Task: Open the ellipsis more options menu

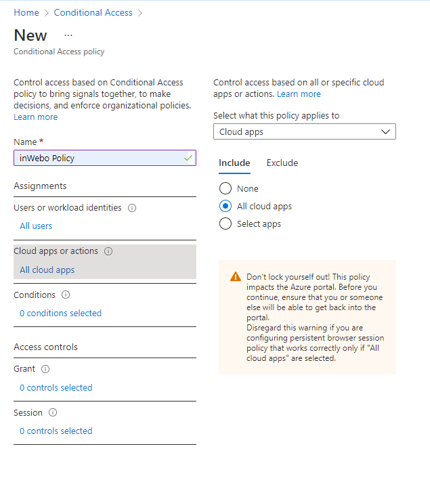Action: pyautogui.click(x=68, y=35)
